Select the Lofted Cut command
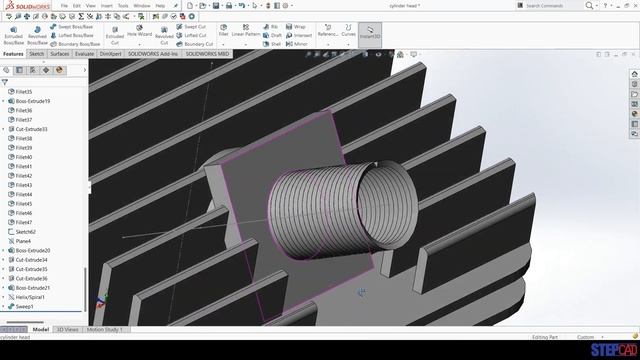The width and height of the screenshot is (640, 360). (191, 35)
